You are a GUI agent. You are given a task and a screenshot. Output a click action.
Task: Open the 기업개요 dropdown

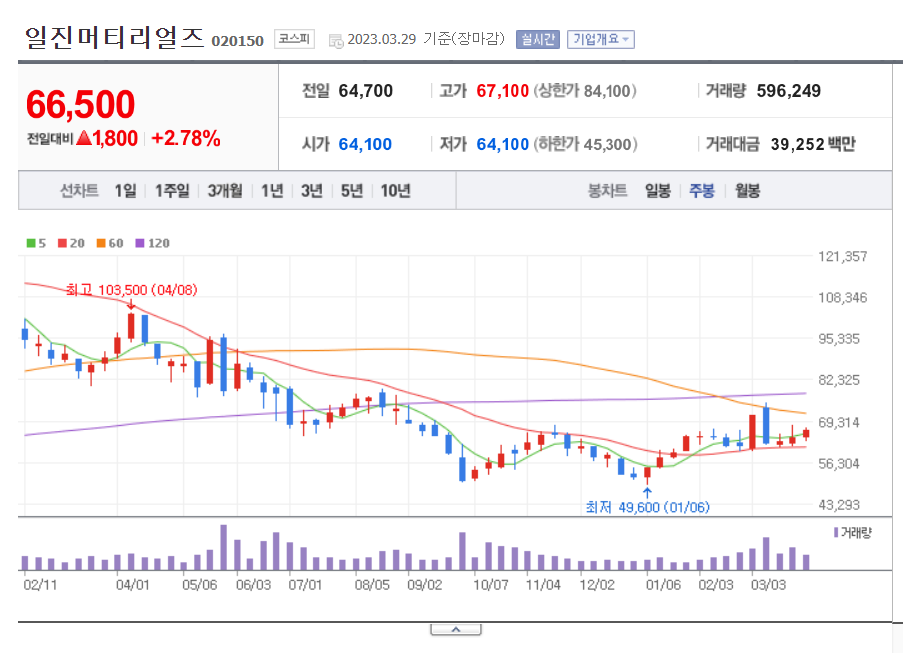click(x=601, y=39)
